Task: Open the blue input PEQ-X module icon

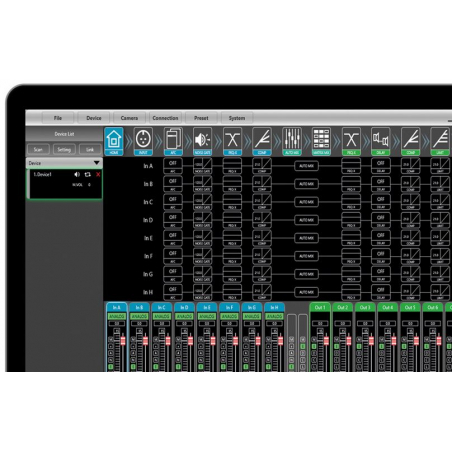Action: [232, 141]
